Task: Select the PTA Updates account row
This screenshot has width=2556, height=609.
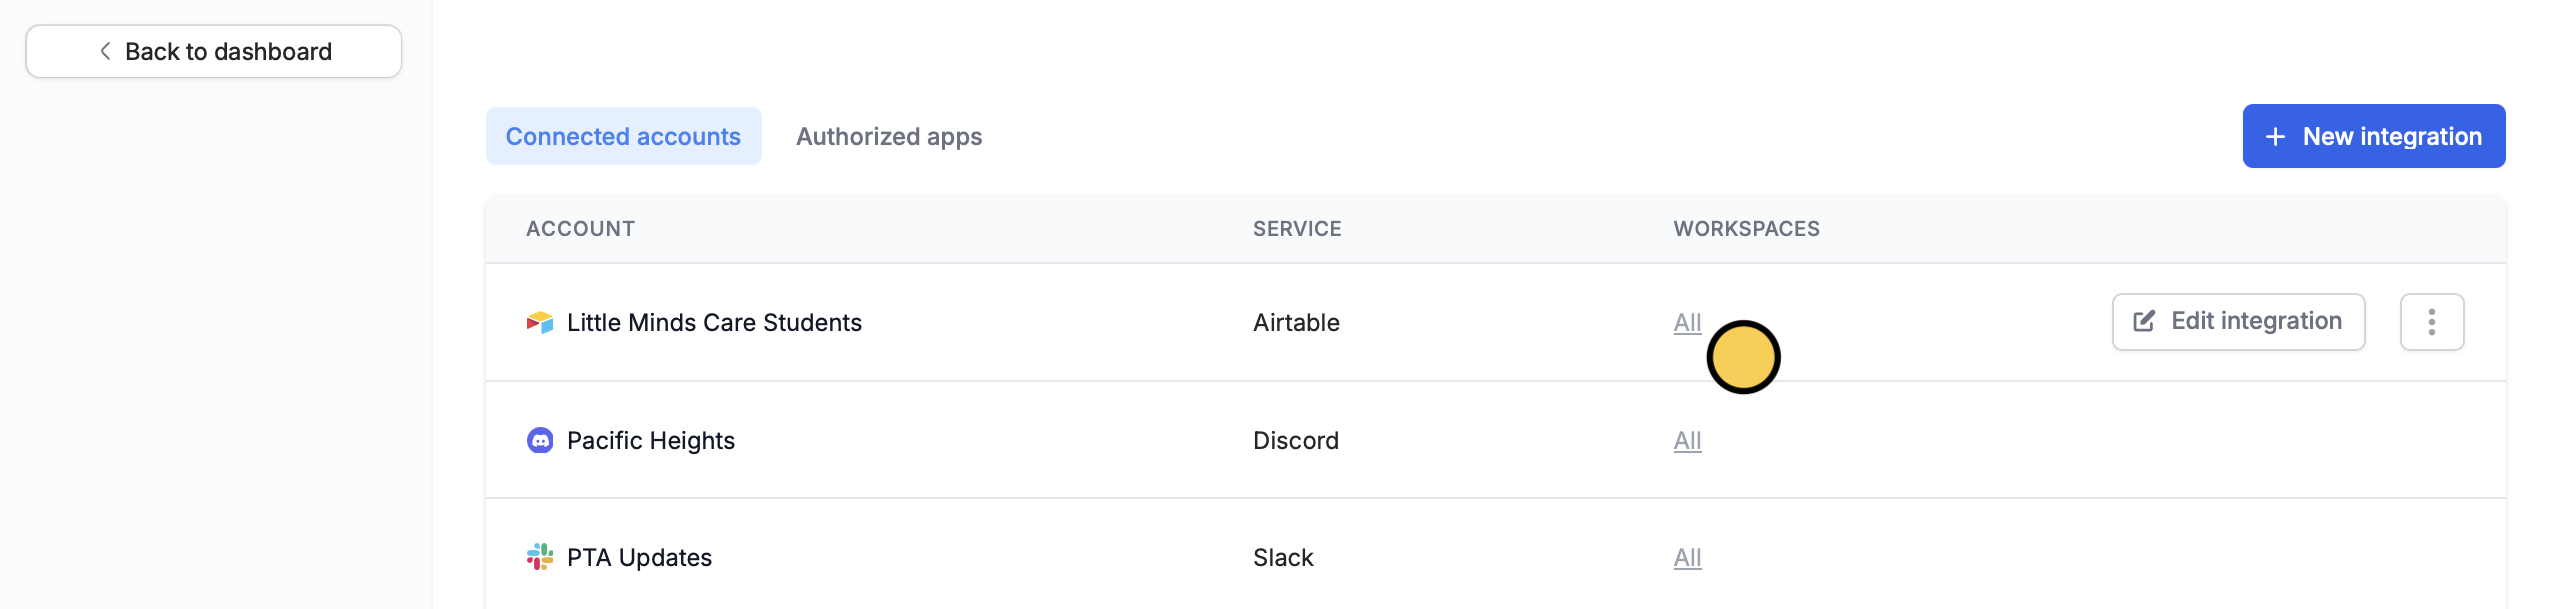Action: (639, 557)
